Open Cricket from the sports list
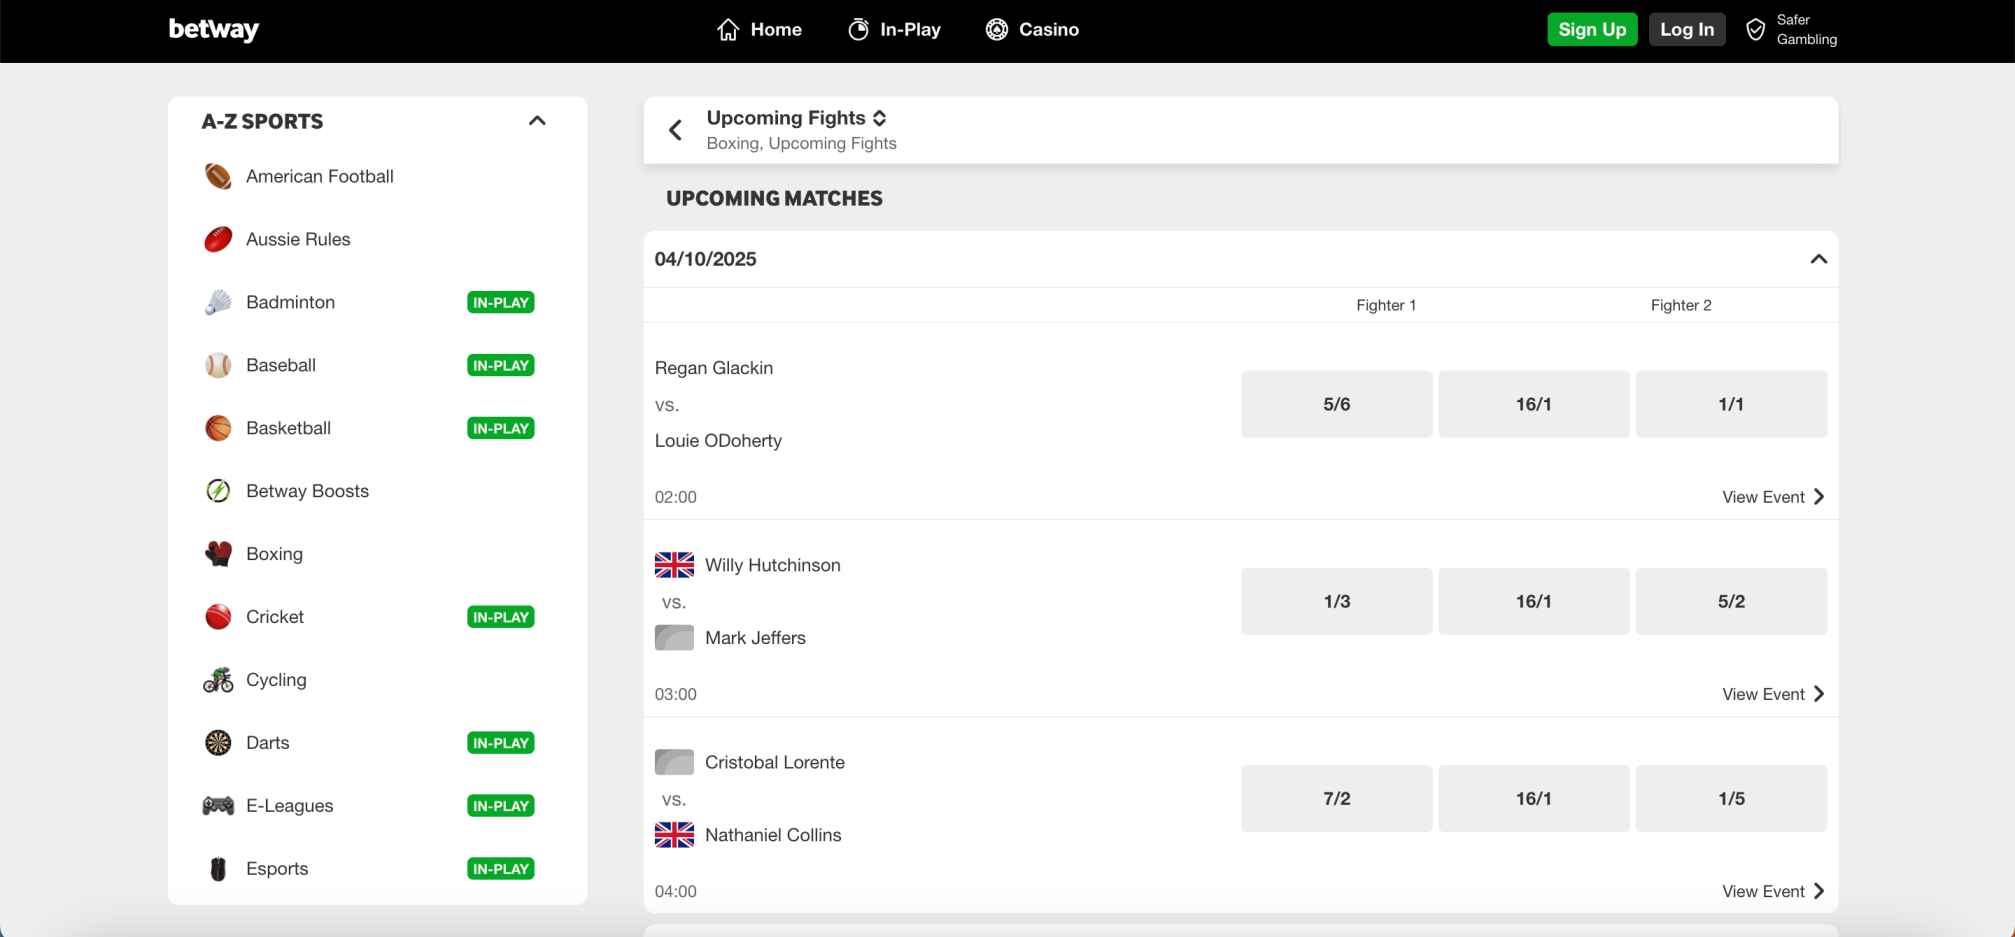The width and height of the screenshot is (2015, 937). [x=275, y=617]
